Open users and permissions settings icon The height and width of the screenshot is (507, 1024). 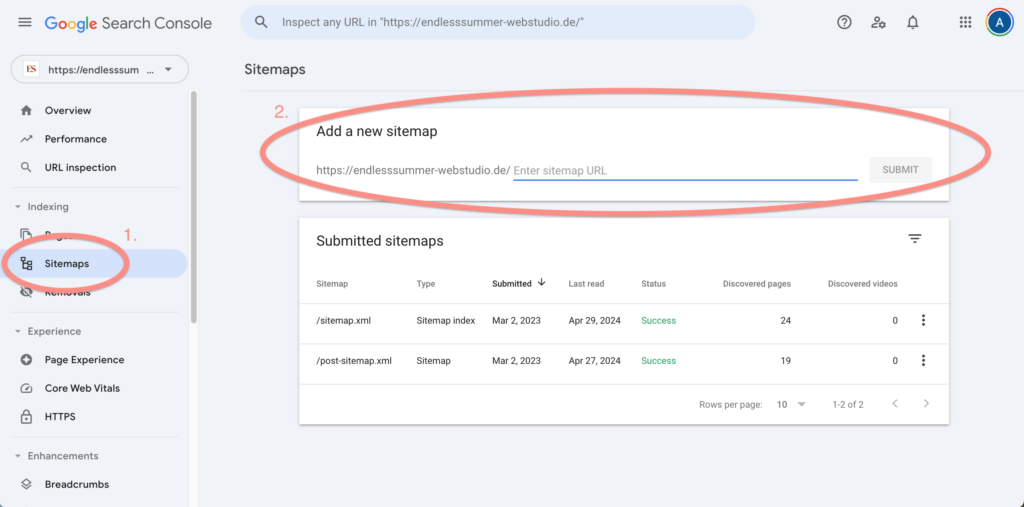878,22
